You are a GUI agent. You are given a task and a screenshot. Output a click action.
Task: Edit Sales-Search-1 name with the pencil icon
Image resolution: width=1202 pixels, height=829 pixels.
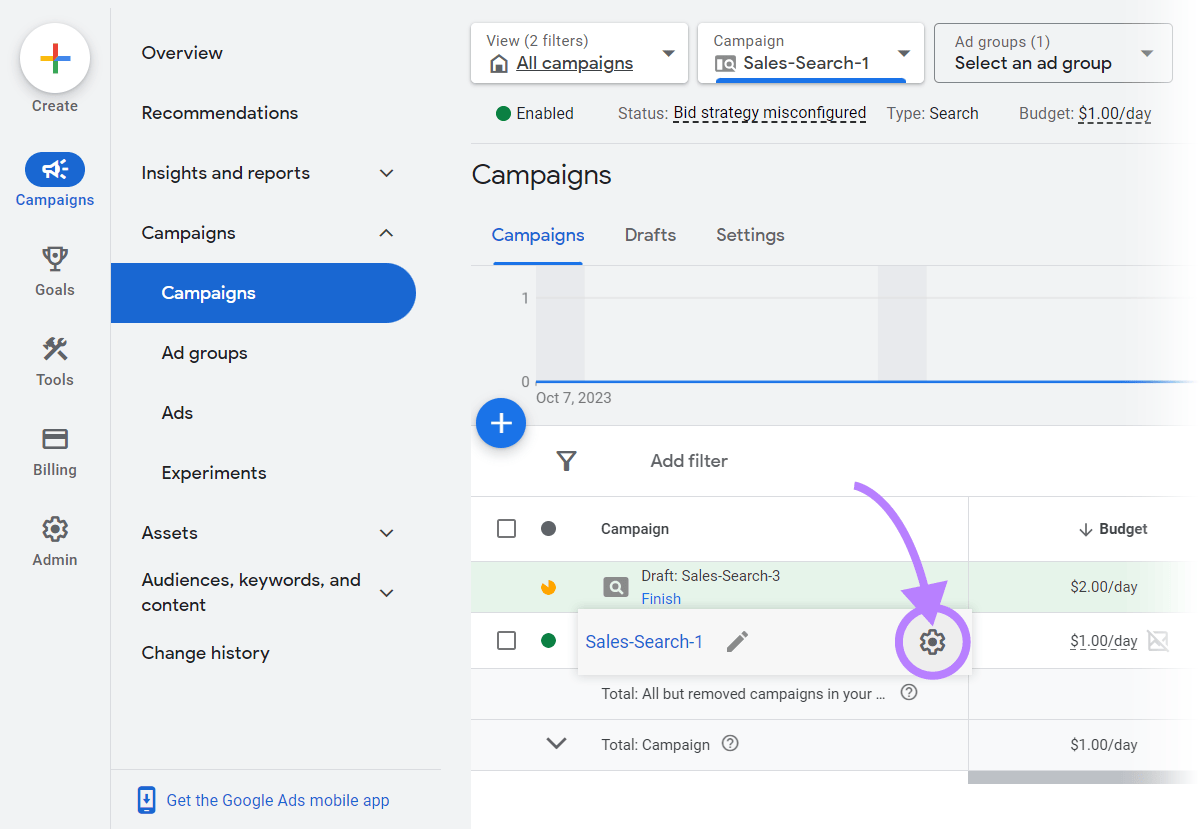click(737, 641)
